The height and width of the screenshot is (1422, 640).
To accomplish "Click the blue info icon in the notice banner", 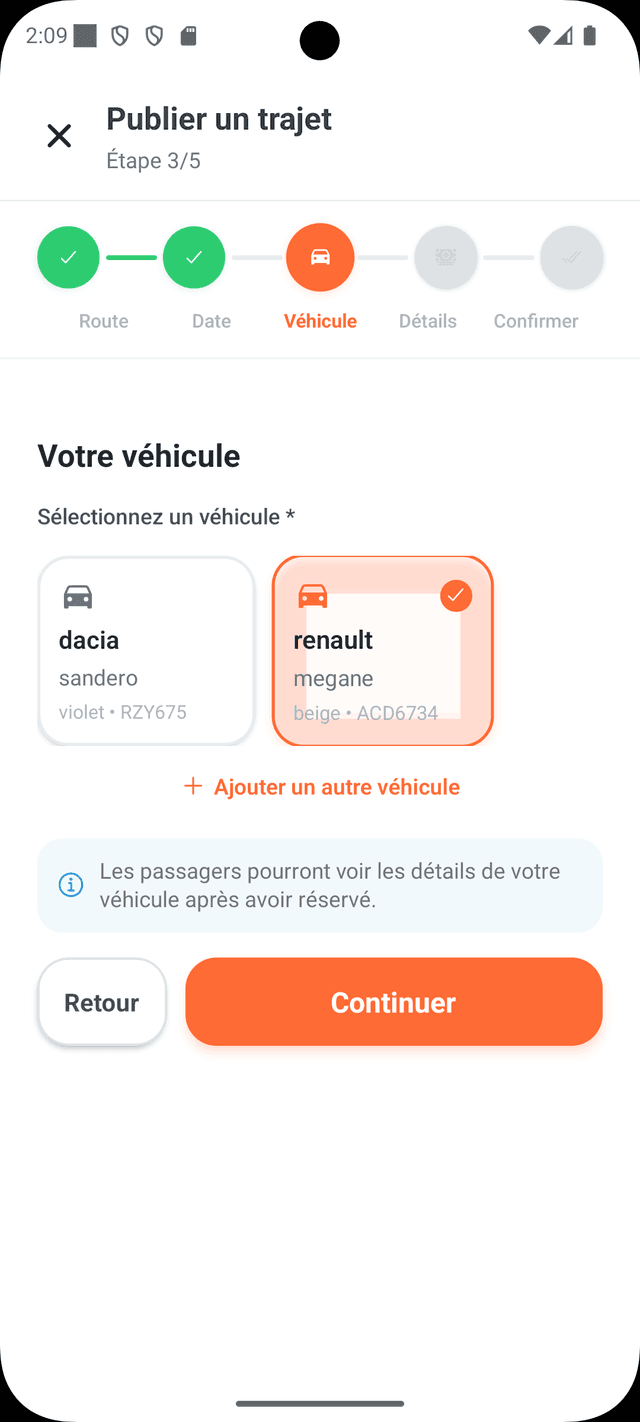I will click(69, 884).
